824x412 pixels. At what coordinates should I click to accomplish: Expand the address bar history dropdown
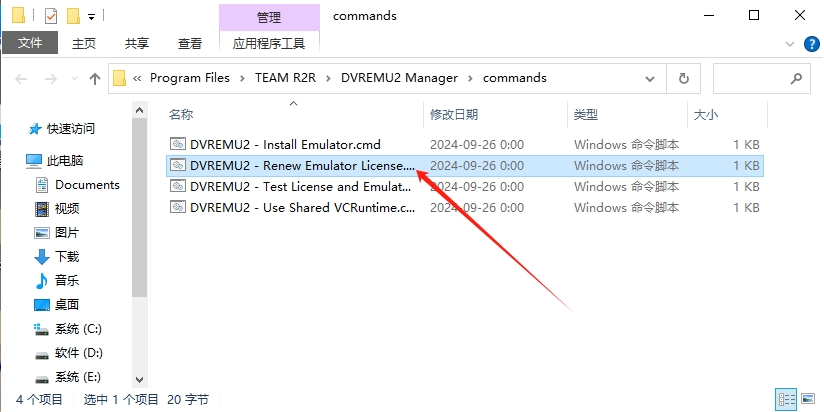click(650, 79)
